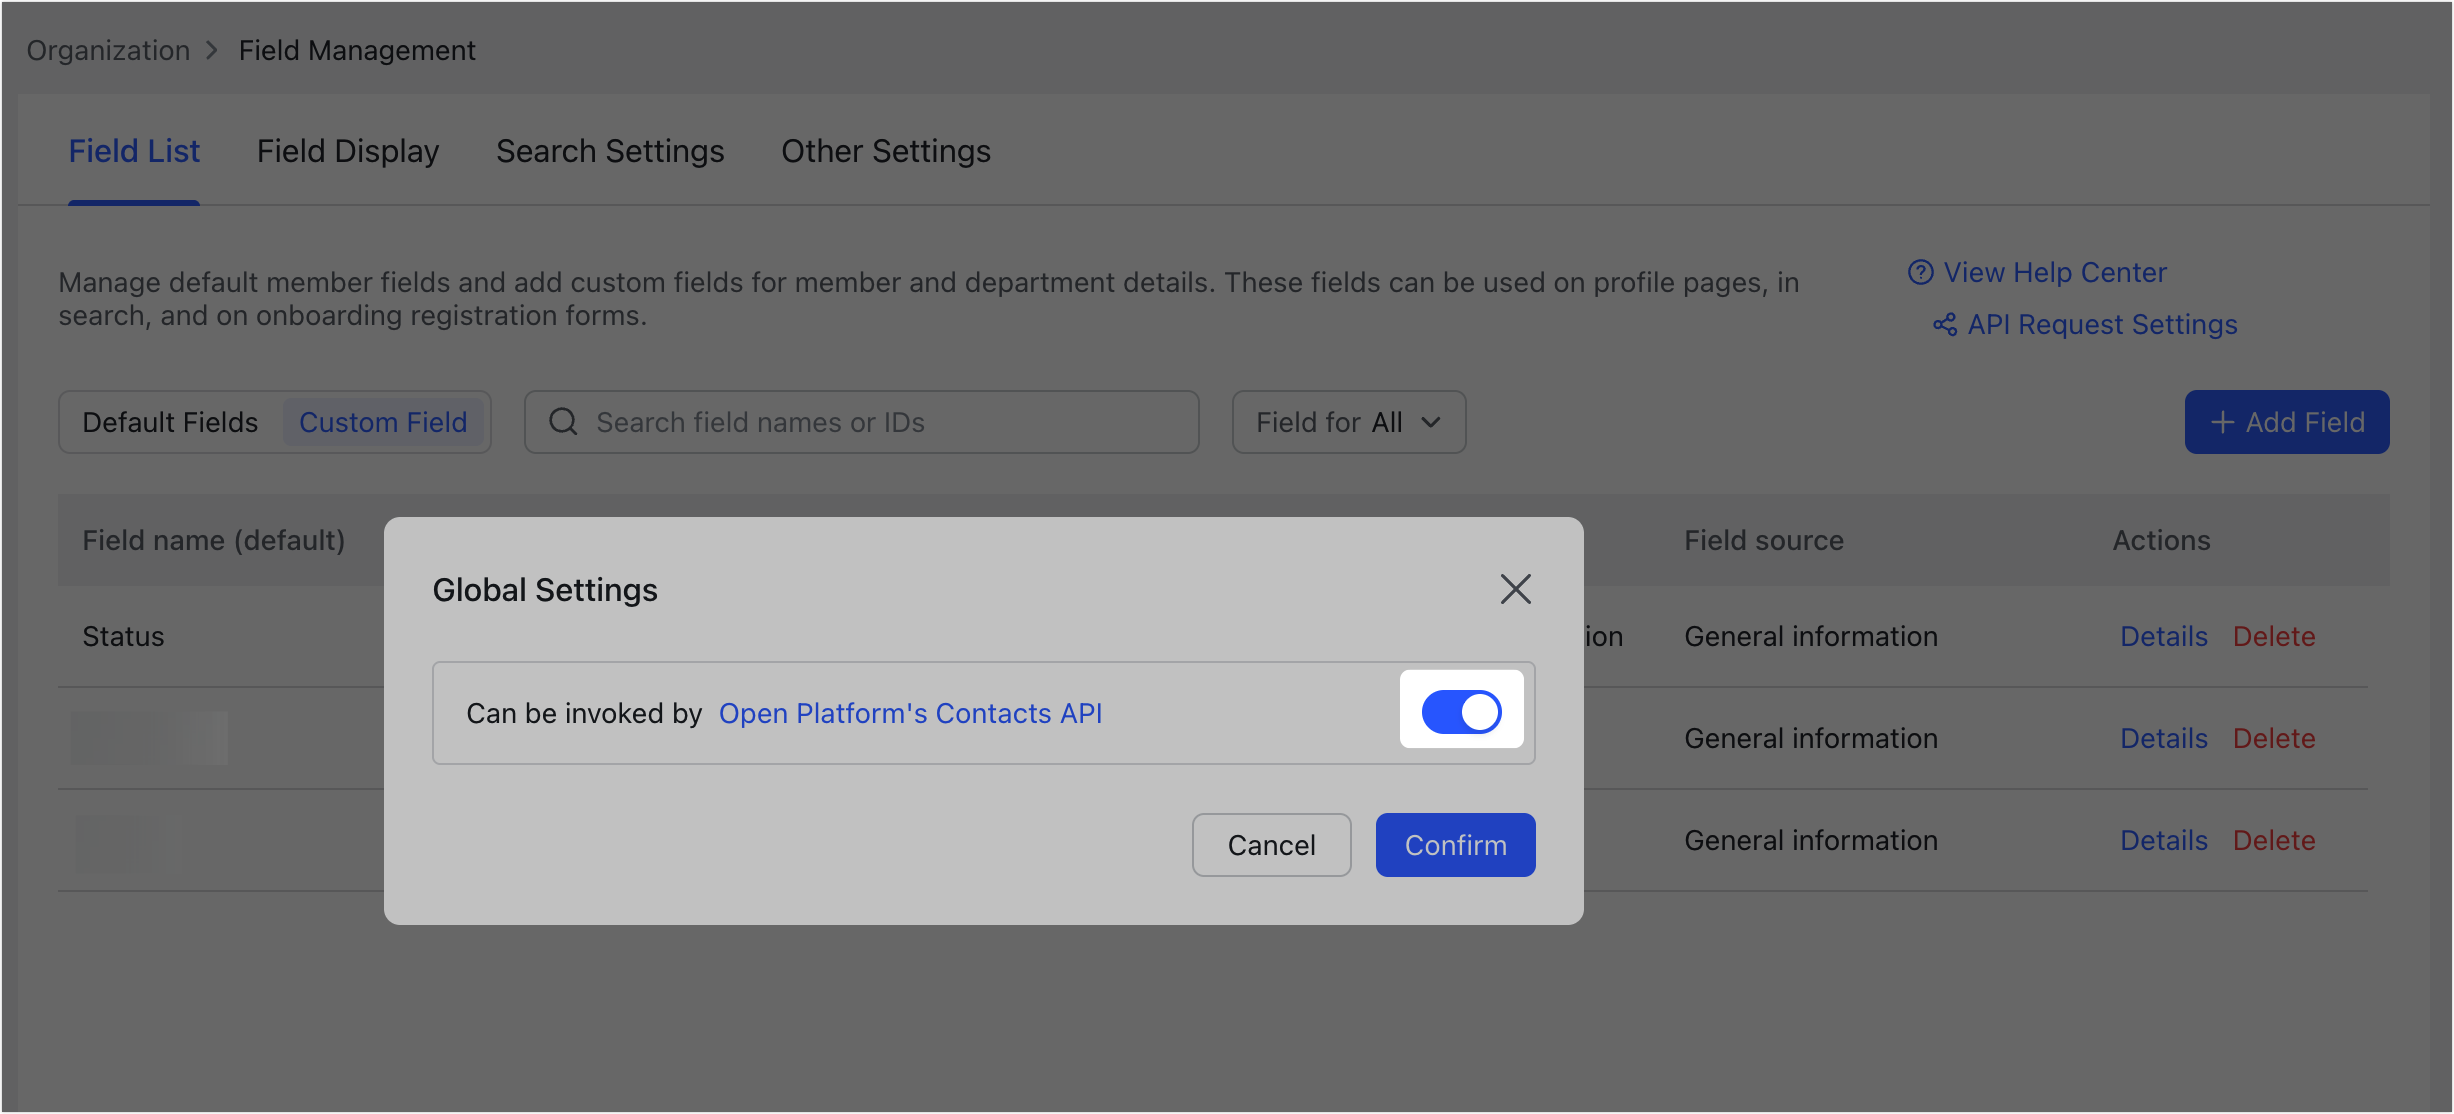Open Details in the third table row
This screenshot has width=2454, height=1114.
[2164, 840]
